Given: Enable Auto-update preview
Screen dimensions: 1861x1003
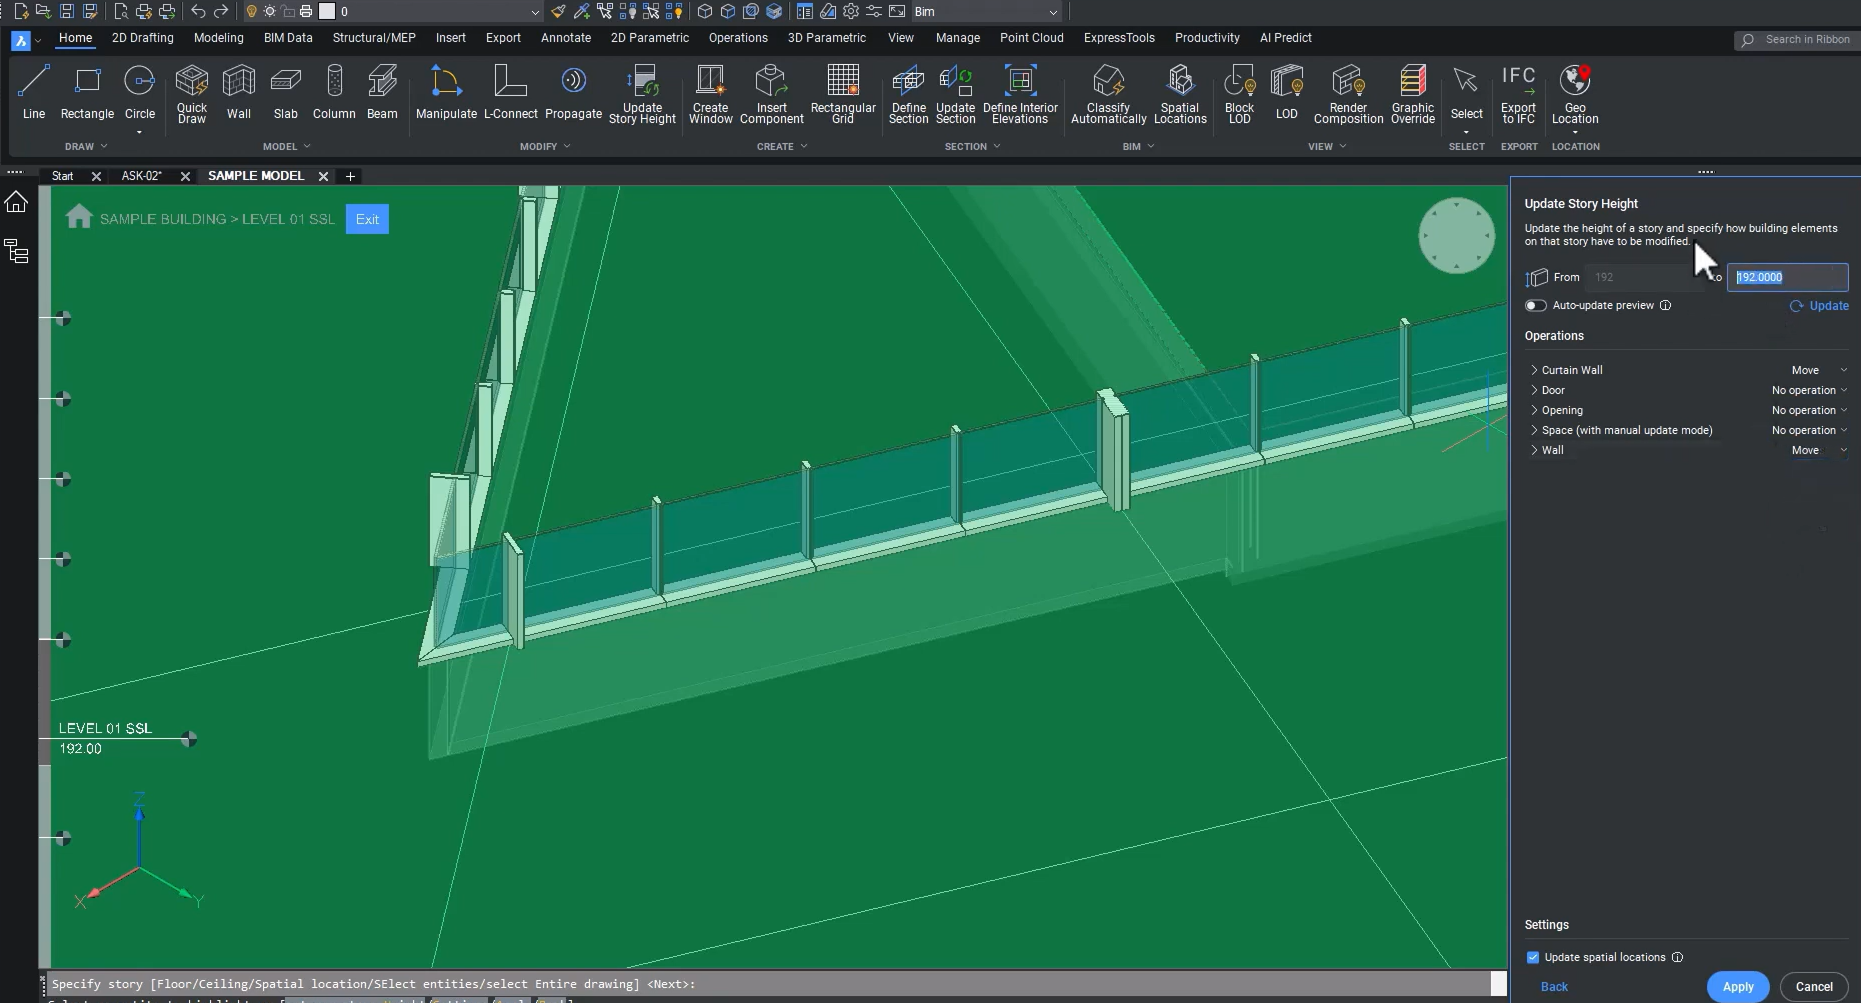Looking at the screenshot, I should 1536,305.
